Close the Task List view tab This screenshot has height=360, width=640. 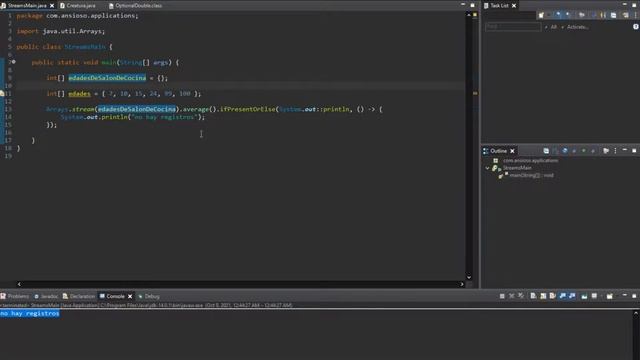(514, 6)
